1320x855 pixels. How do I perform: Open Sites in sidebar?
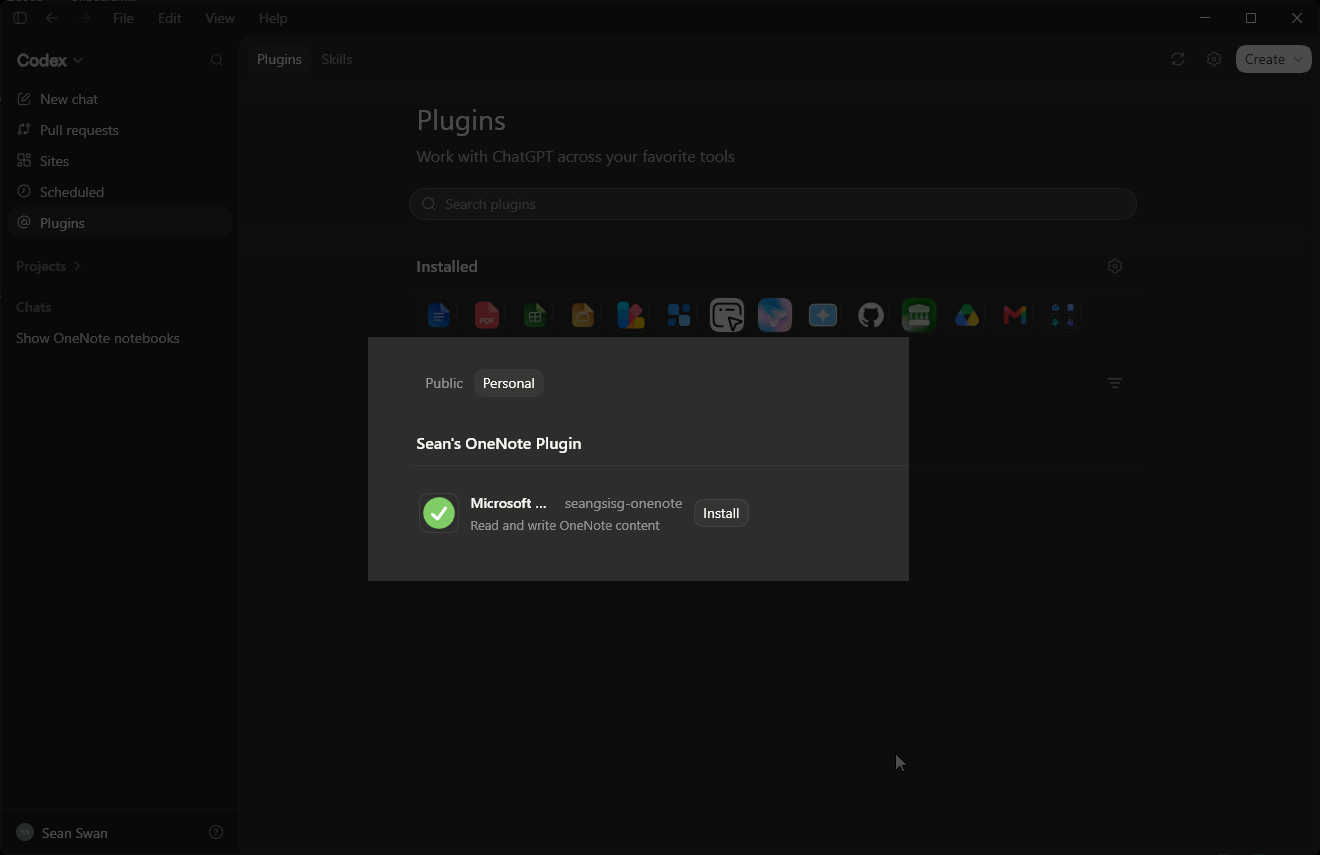pos(120,161)
